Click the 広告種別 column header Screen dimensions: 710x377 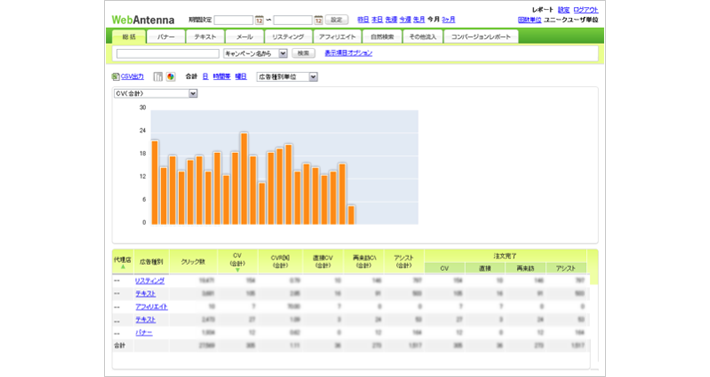coord(151,262)
